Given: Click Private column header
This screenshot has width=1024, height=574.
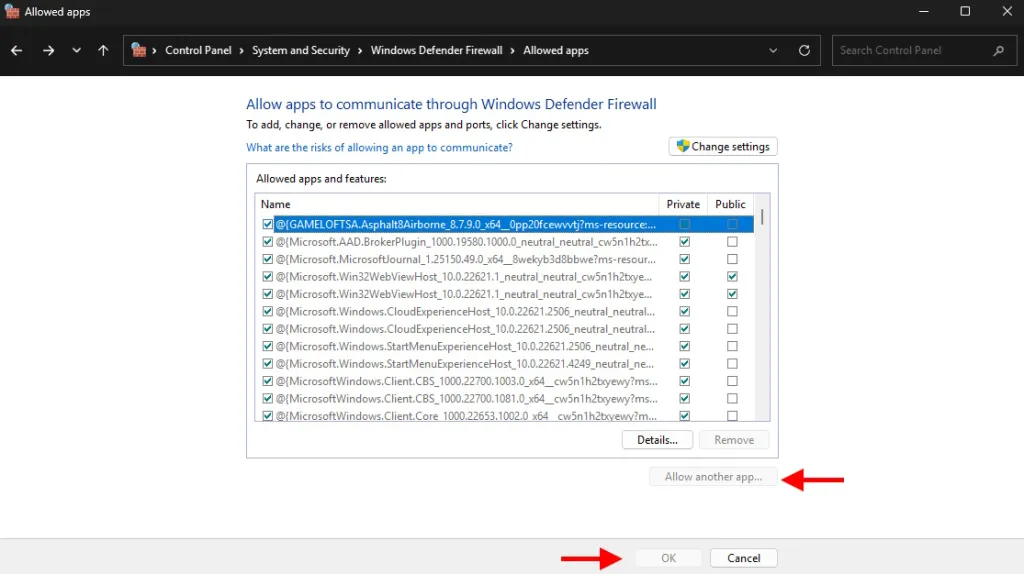Looking at the screenshot, I should point(683,204).
